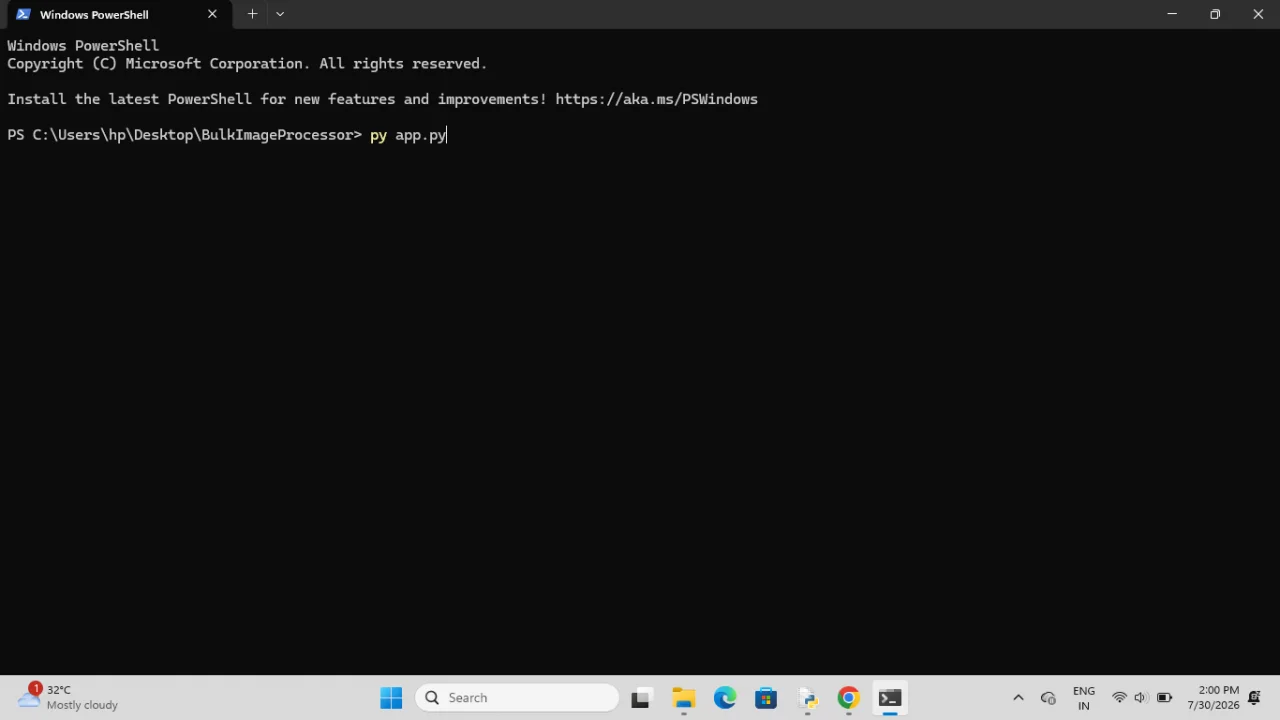Open a new terminal tab with plus
This screenshot has width=1280, height=720.
coord(252,14)
